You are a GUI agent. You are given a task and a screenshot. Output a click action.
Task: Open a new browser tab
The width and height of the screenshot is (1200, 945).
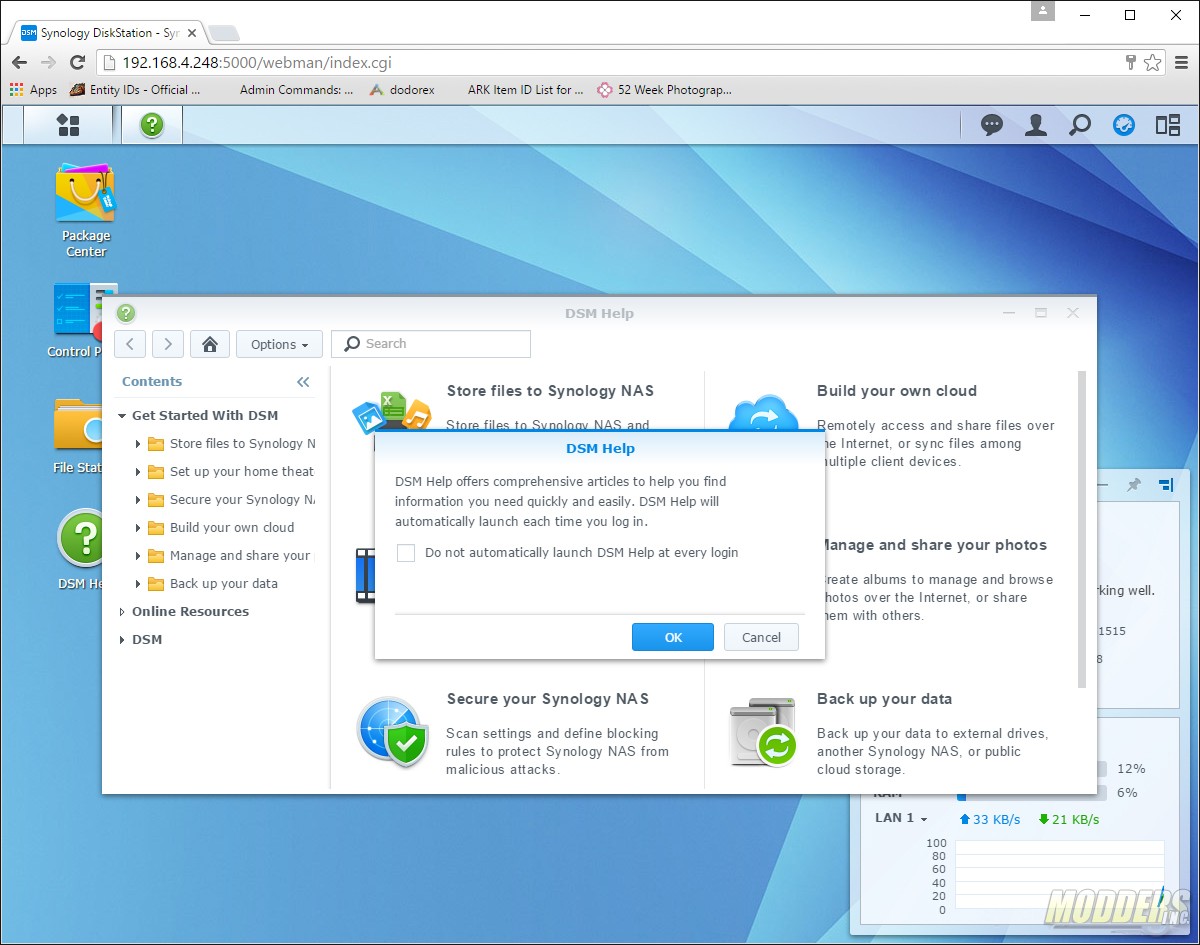point(223,33)
